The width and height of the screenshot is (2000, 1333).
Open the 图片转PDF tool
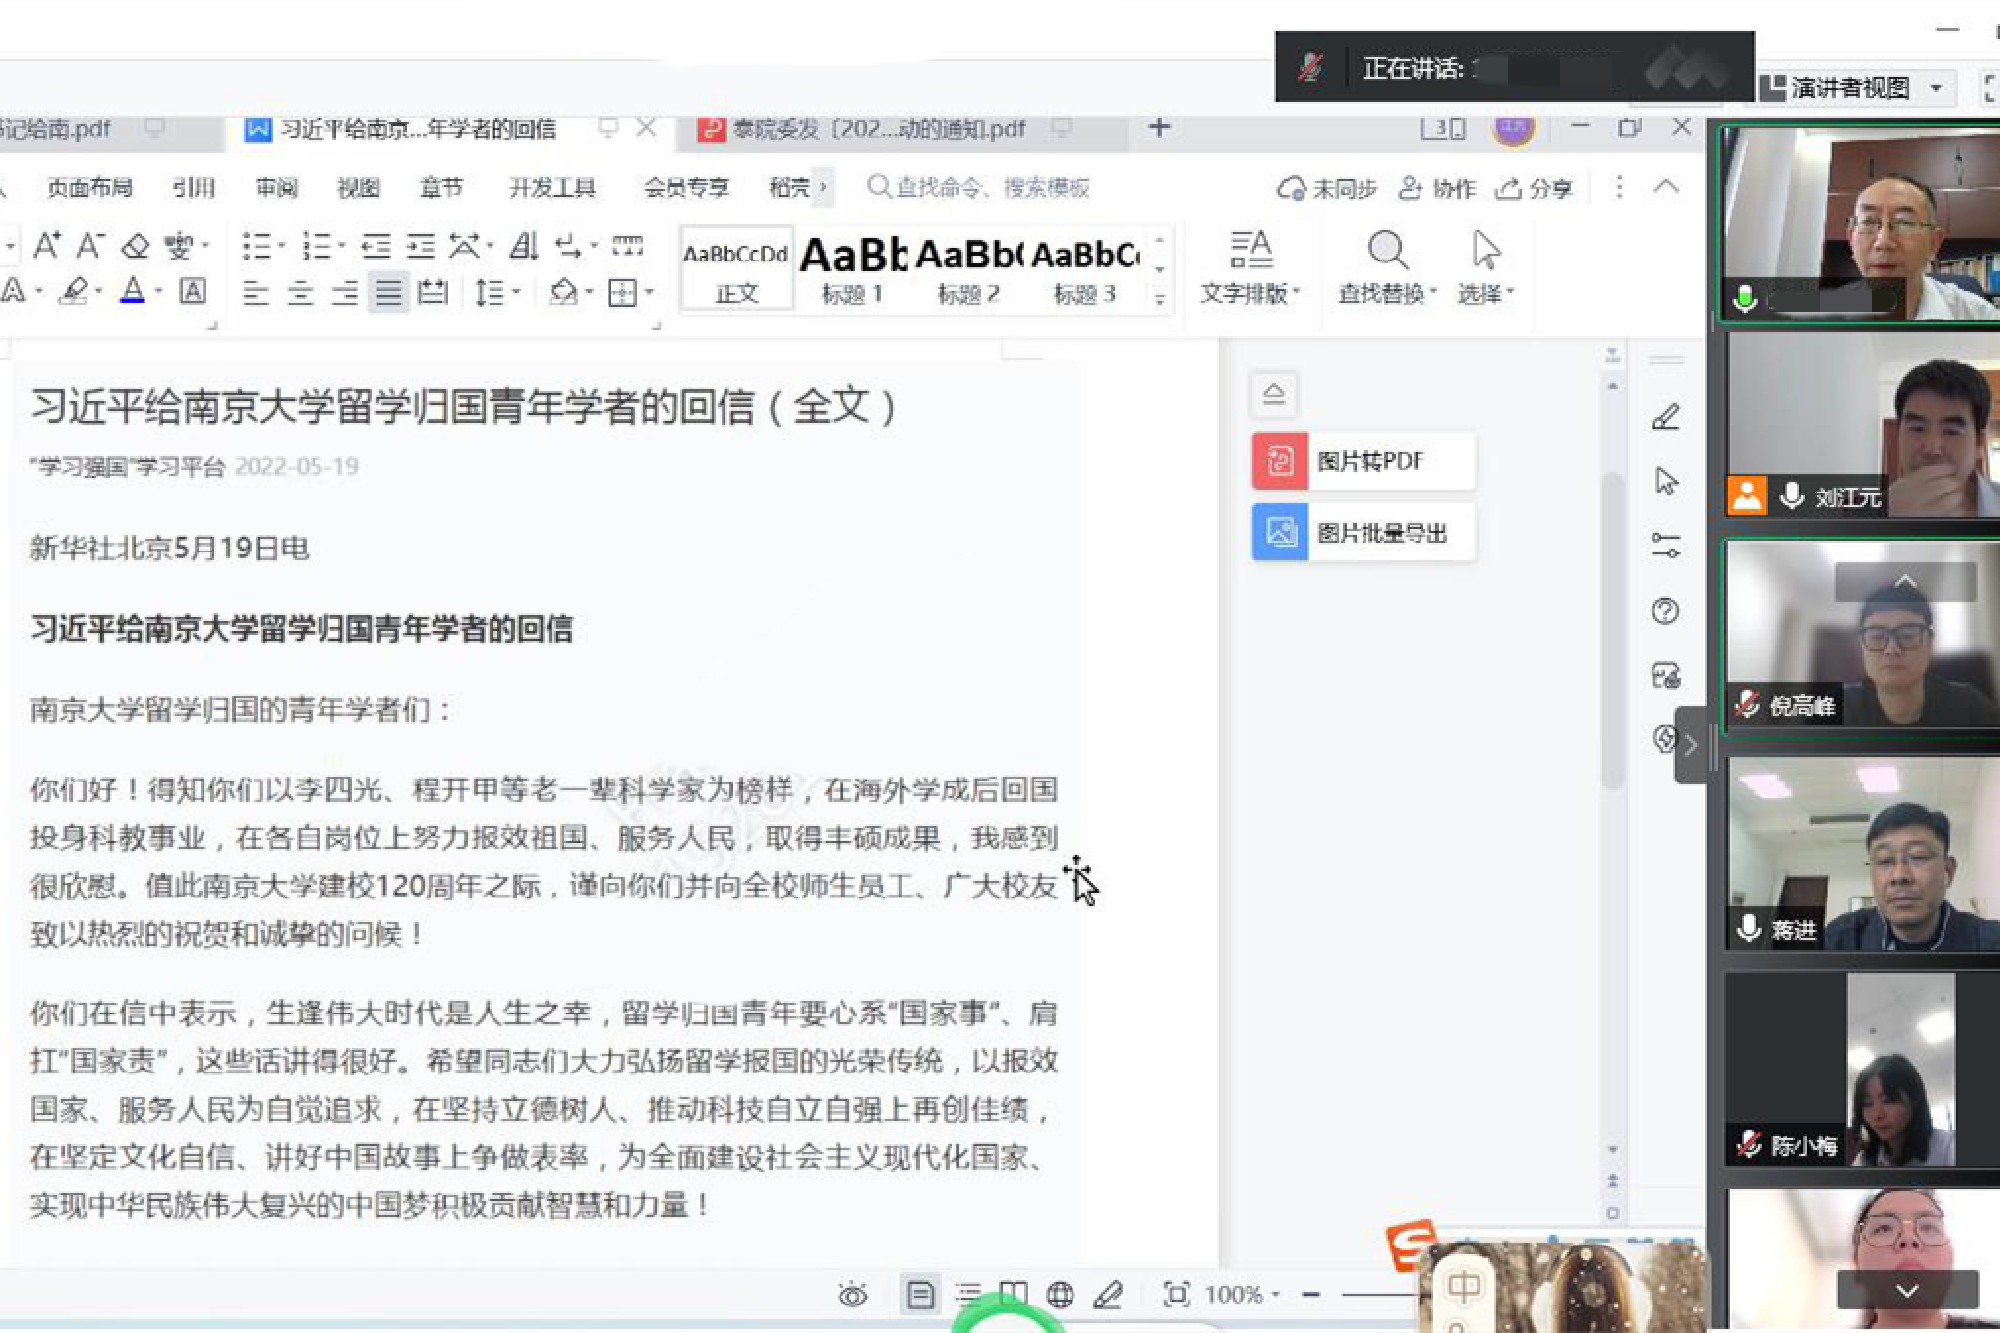(x=1363, y=461)
